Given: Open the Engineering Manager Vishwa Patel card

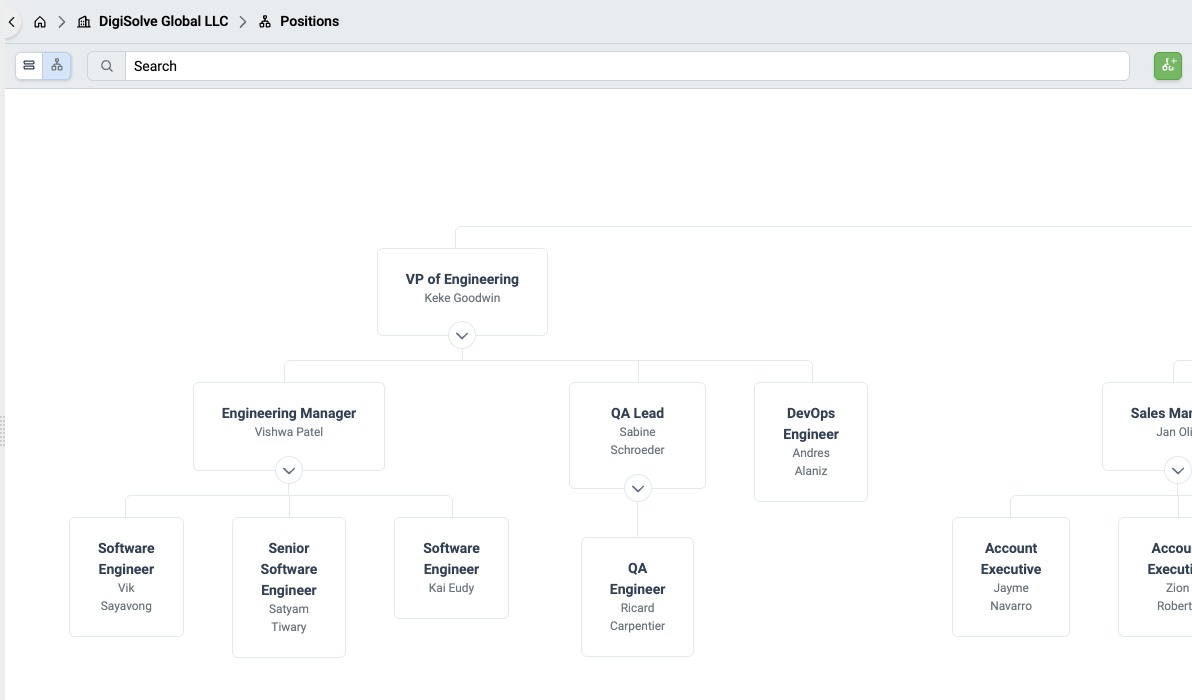Looking at the screenshot, I should [x=289, y=426].
